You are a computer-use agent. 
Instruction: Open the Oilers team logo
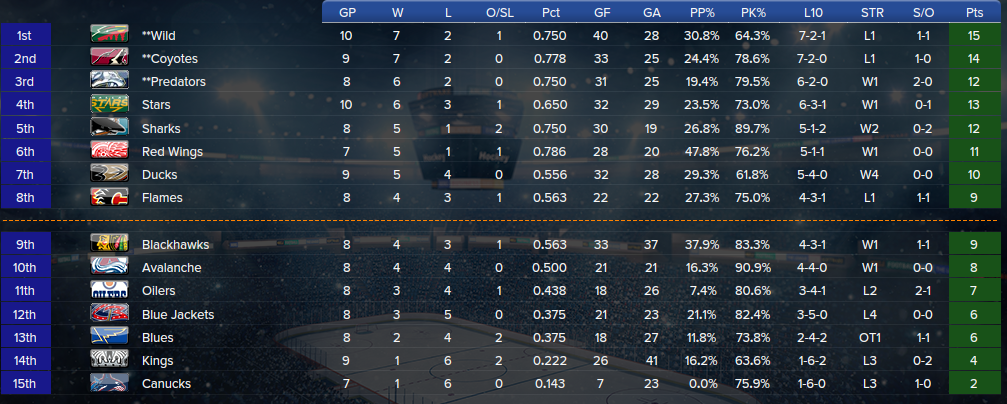pos(109,290)
